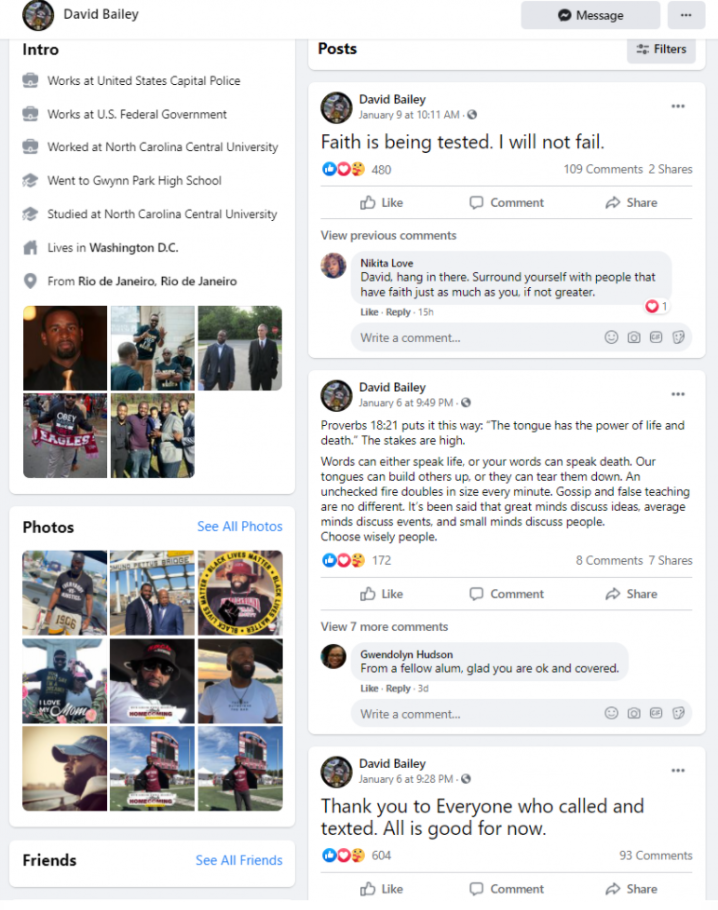Click emoji icon in first post's comment box

[x=611, y=337]
